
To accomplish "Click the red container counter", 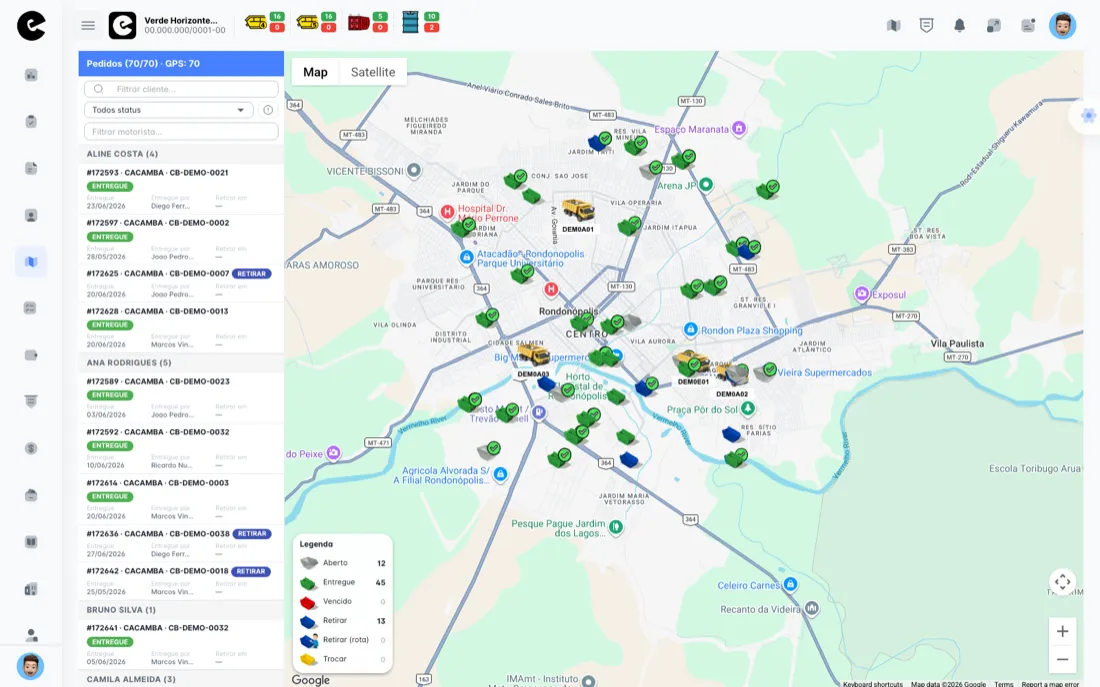I will tap(368, 22).
